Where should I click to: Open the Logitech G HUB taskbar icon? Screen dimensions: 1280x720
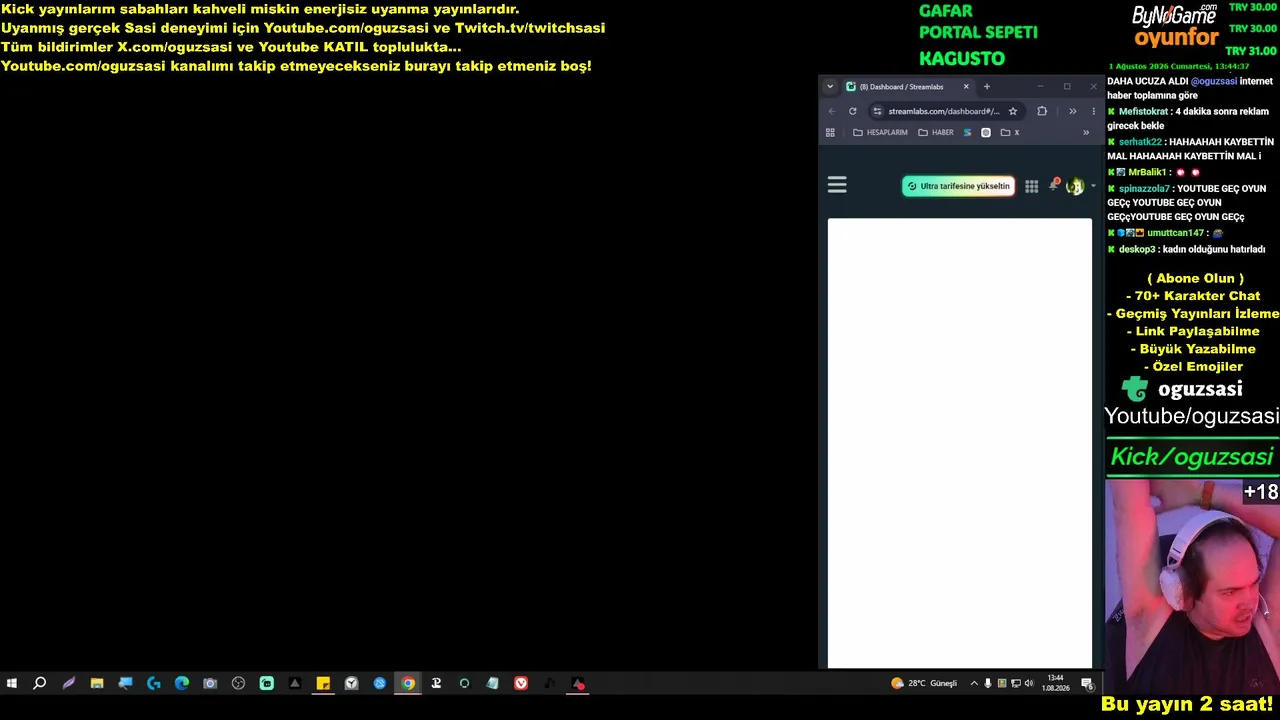[x=153, y=684]
